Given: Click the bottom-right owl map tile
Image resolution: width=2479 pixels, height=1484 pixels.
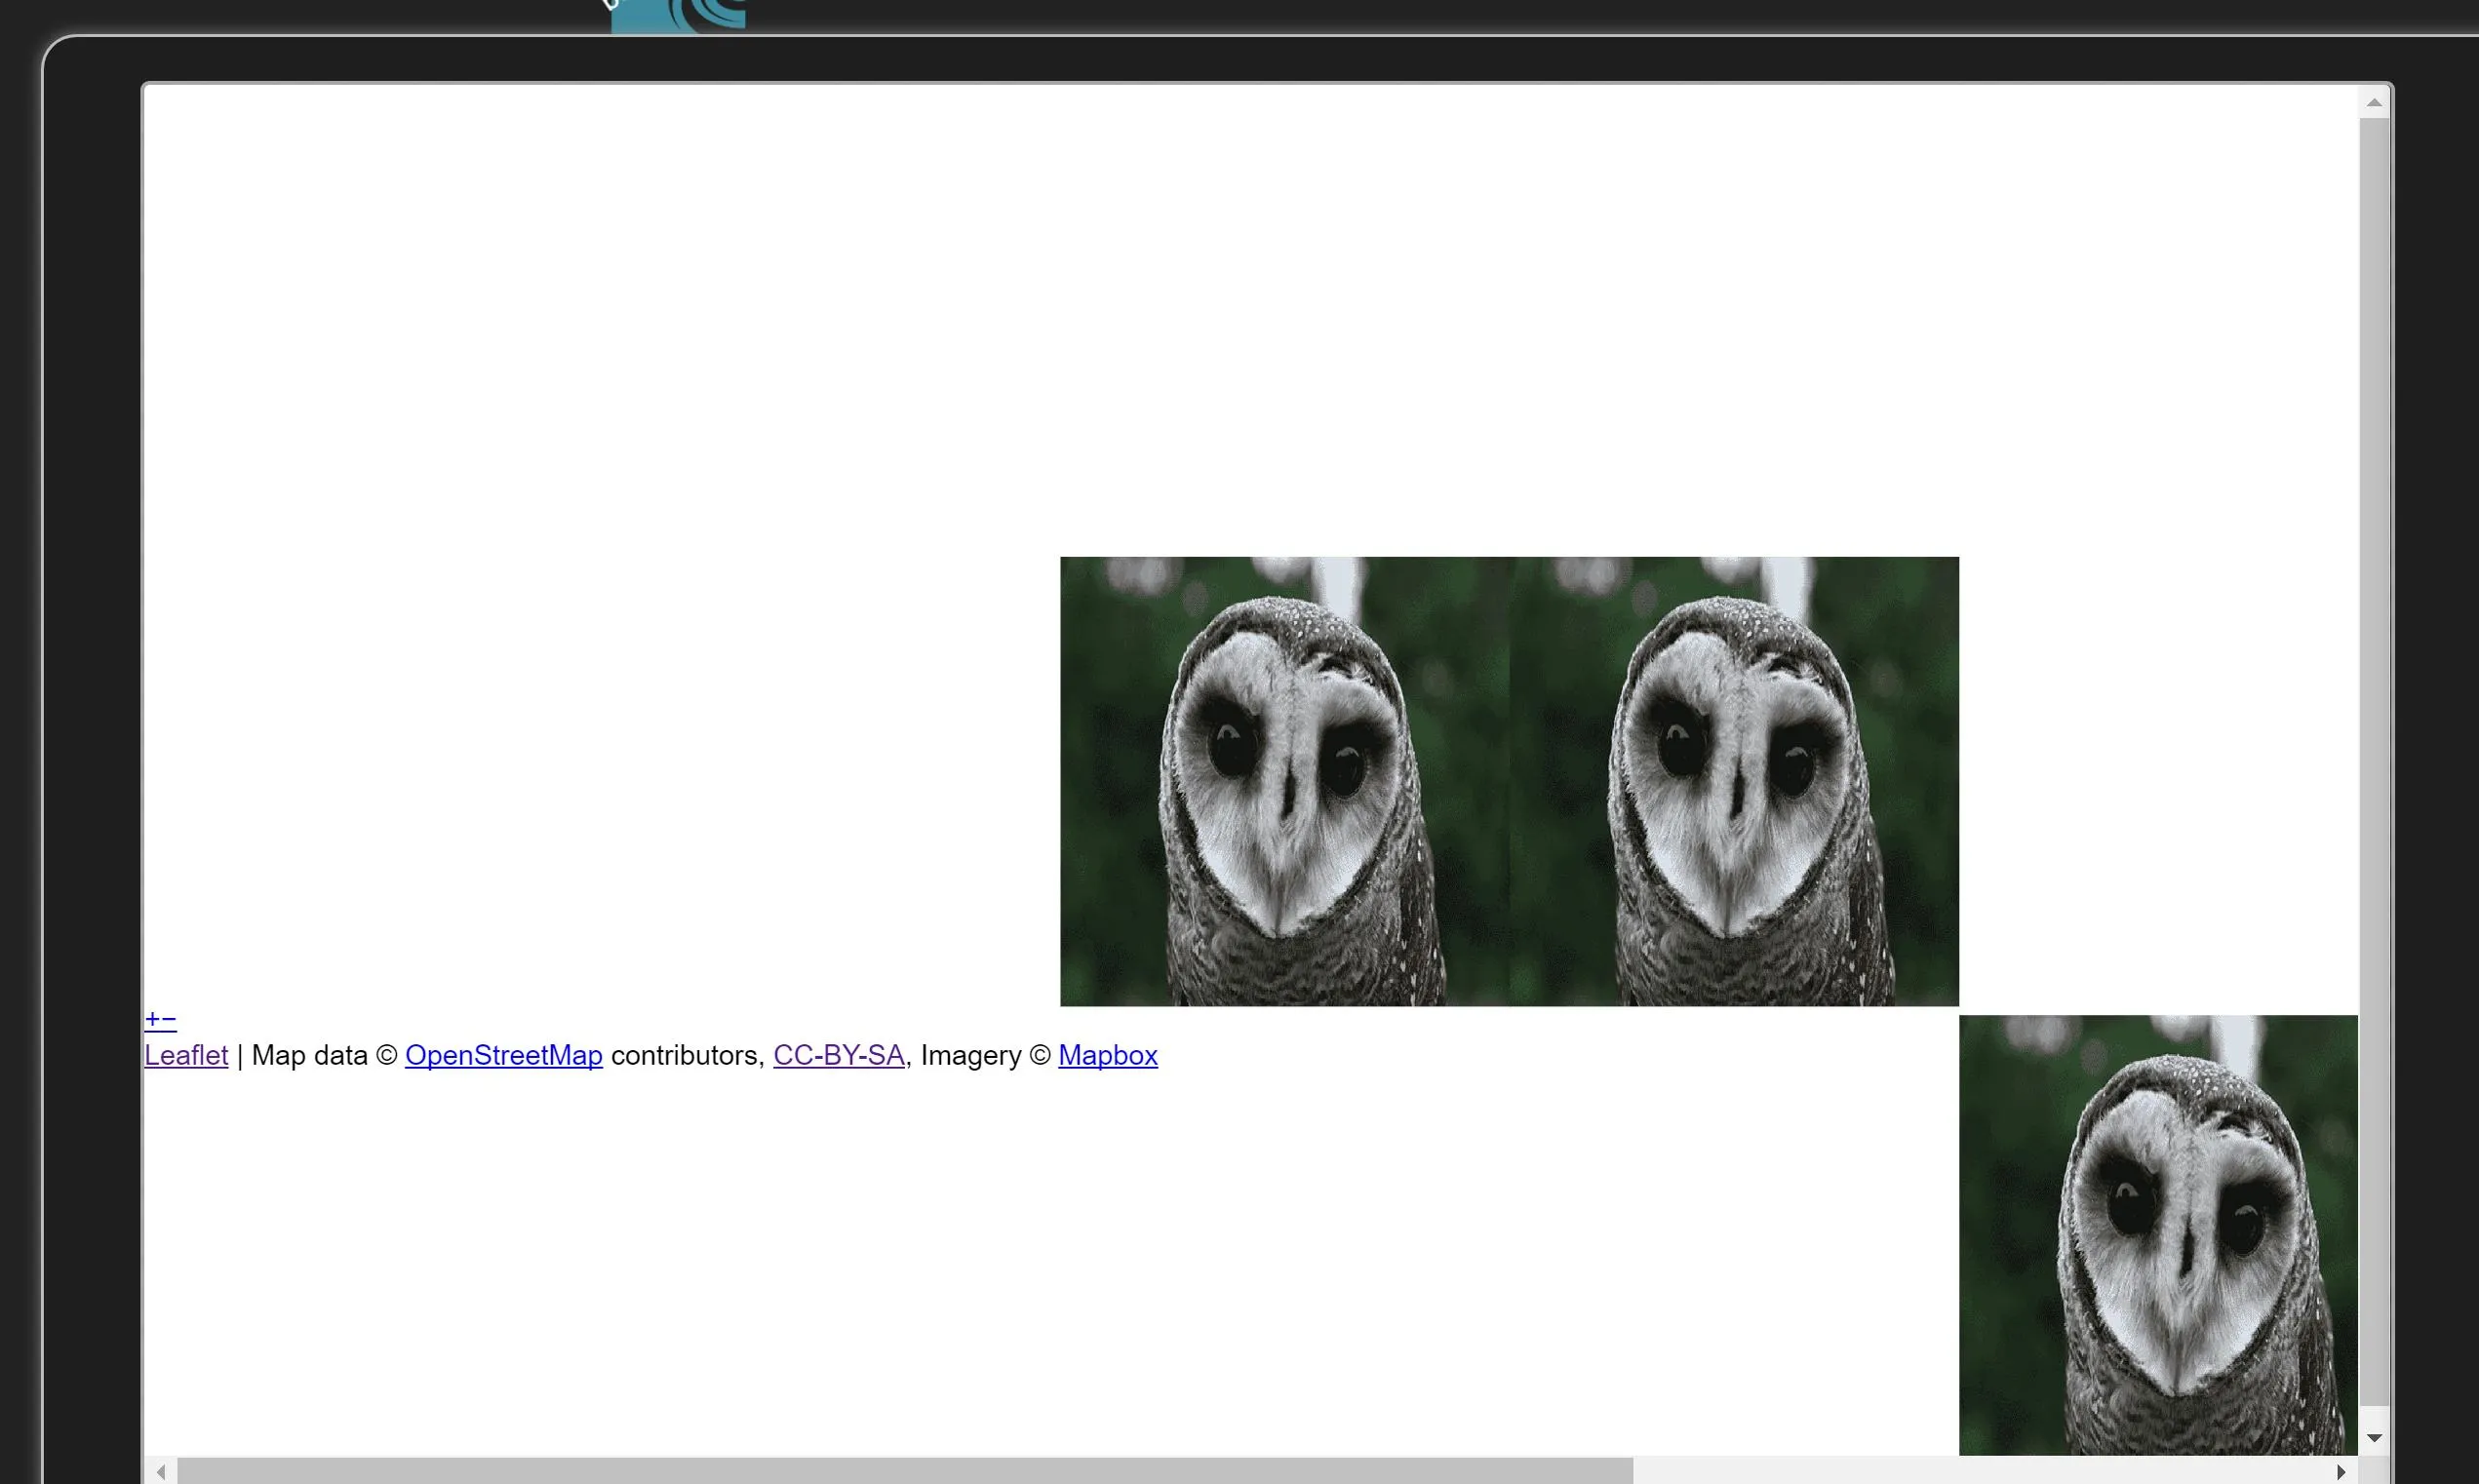Looking at the screenshot, I should 2158,1235.
